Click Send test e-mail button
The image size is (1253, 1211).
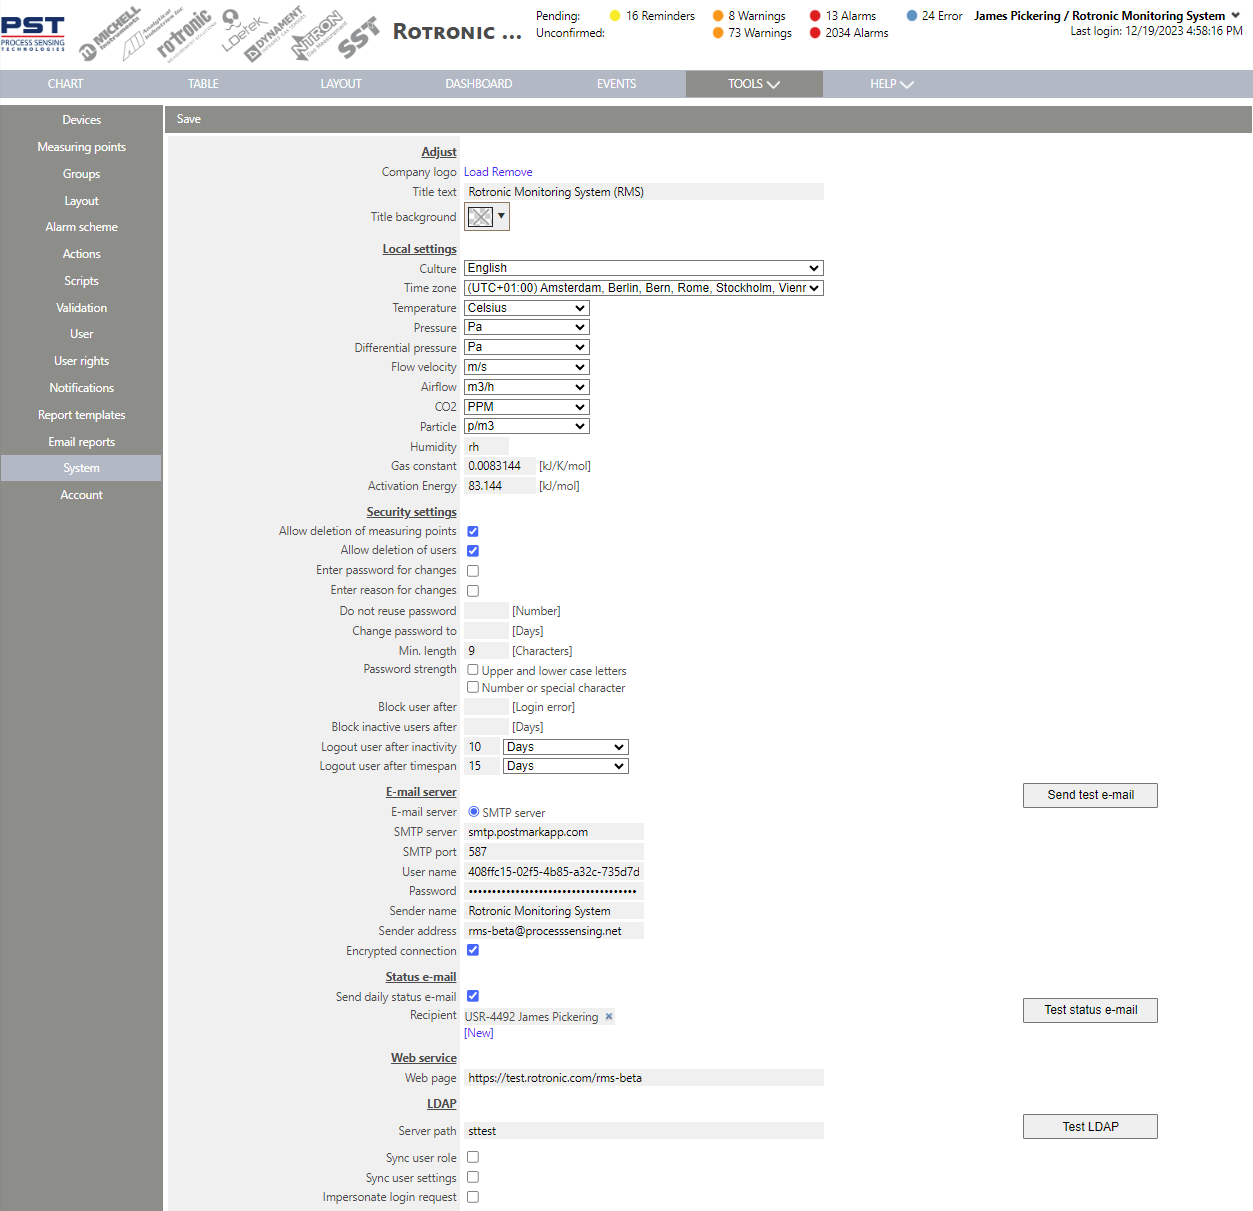click(x=1090, y=795)
